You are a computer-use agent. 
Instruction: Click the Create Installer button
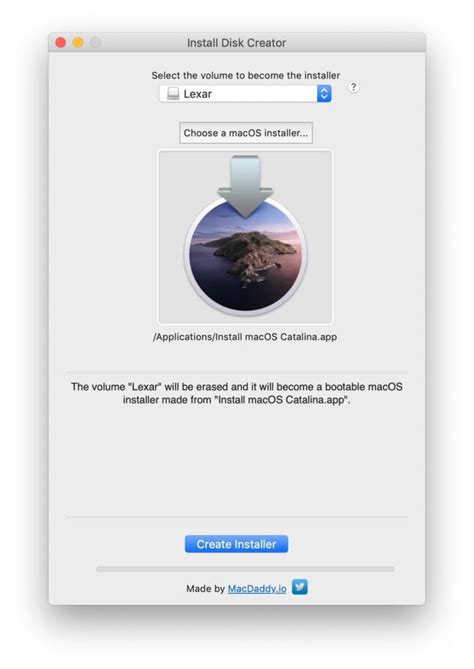click(236, 544)
